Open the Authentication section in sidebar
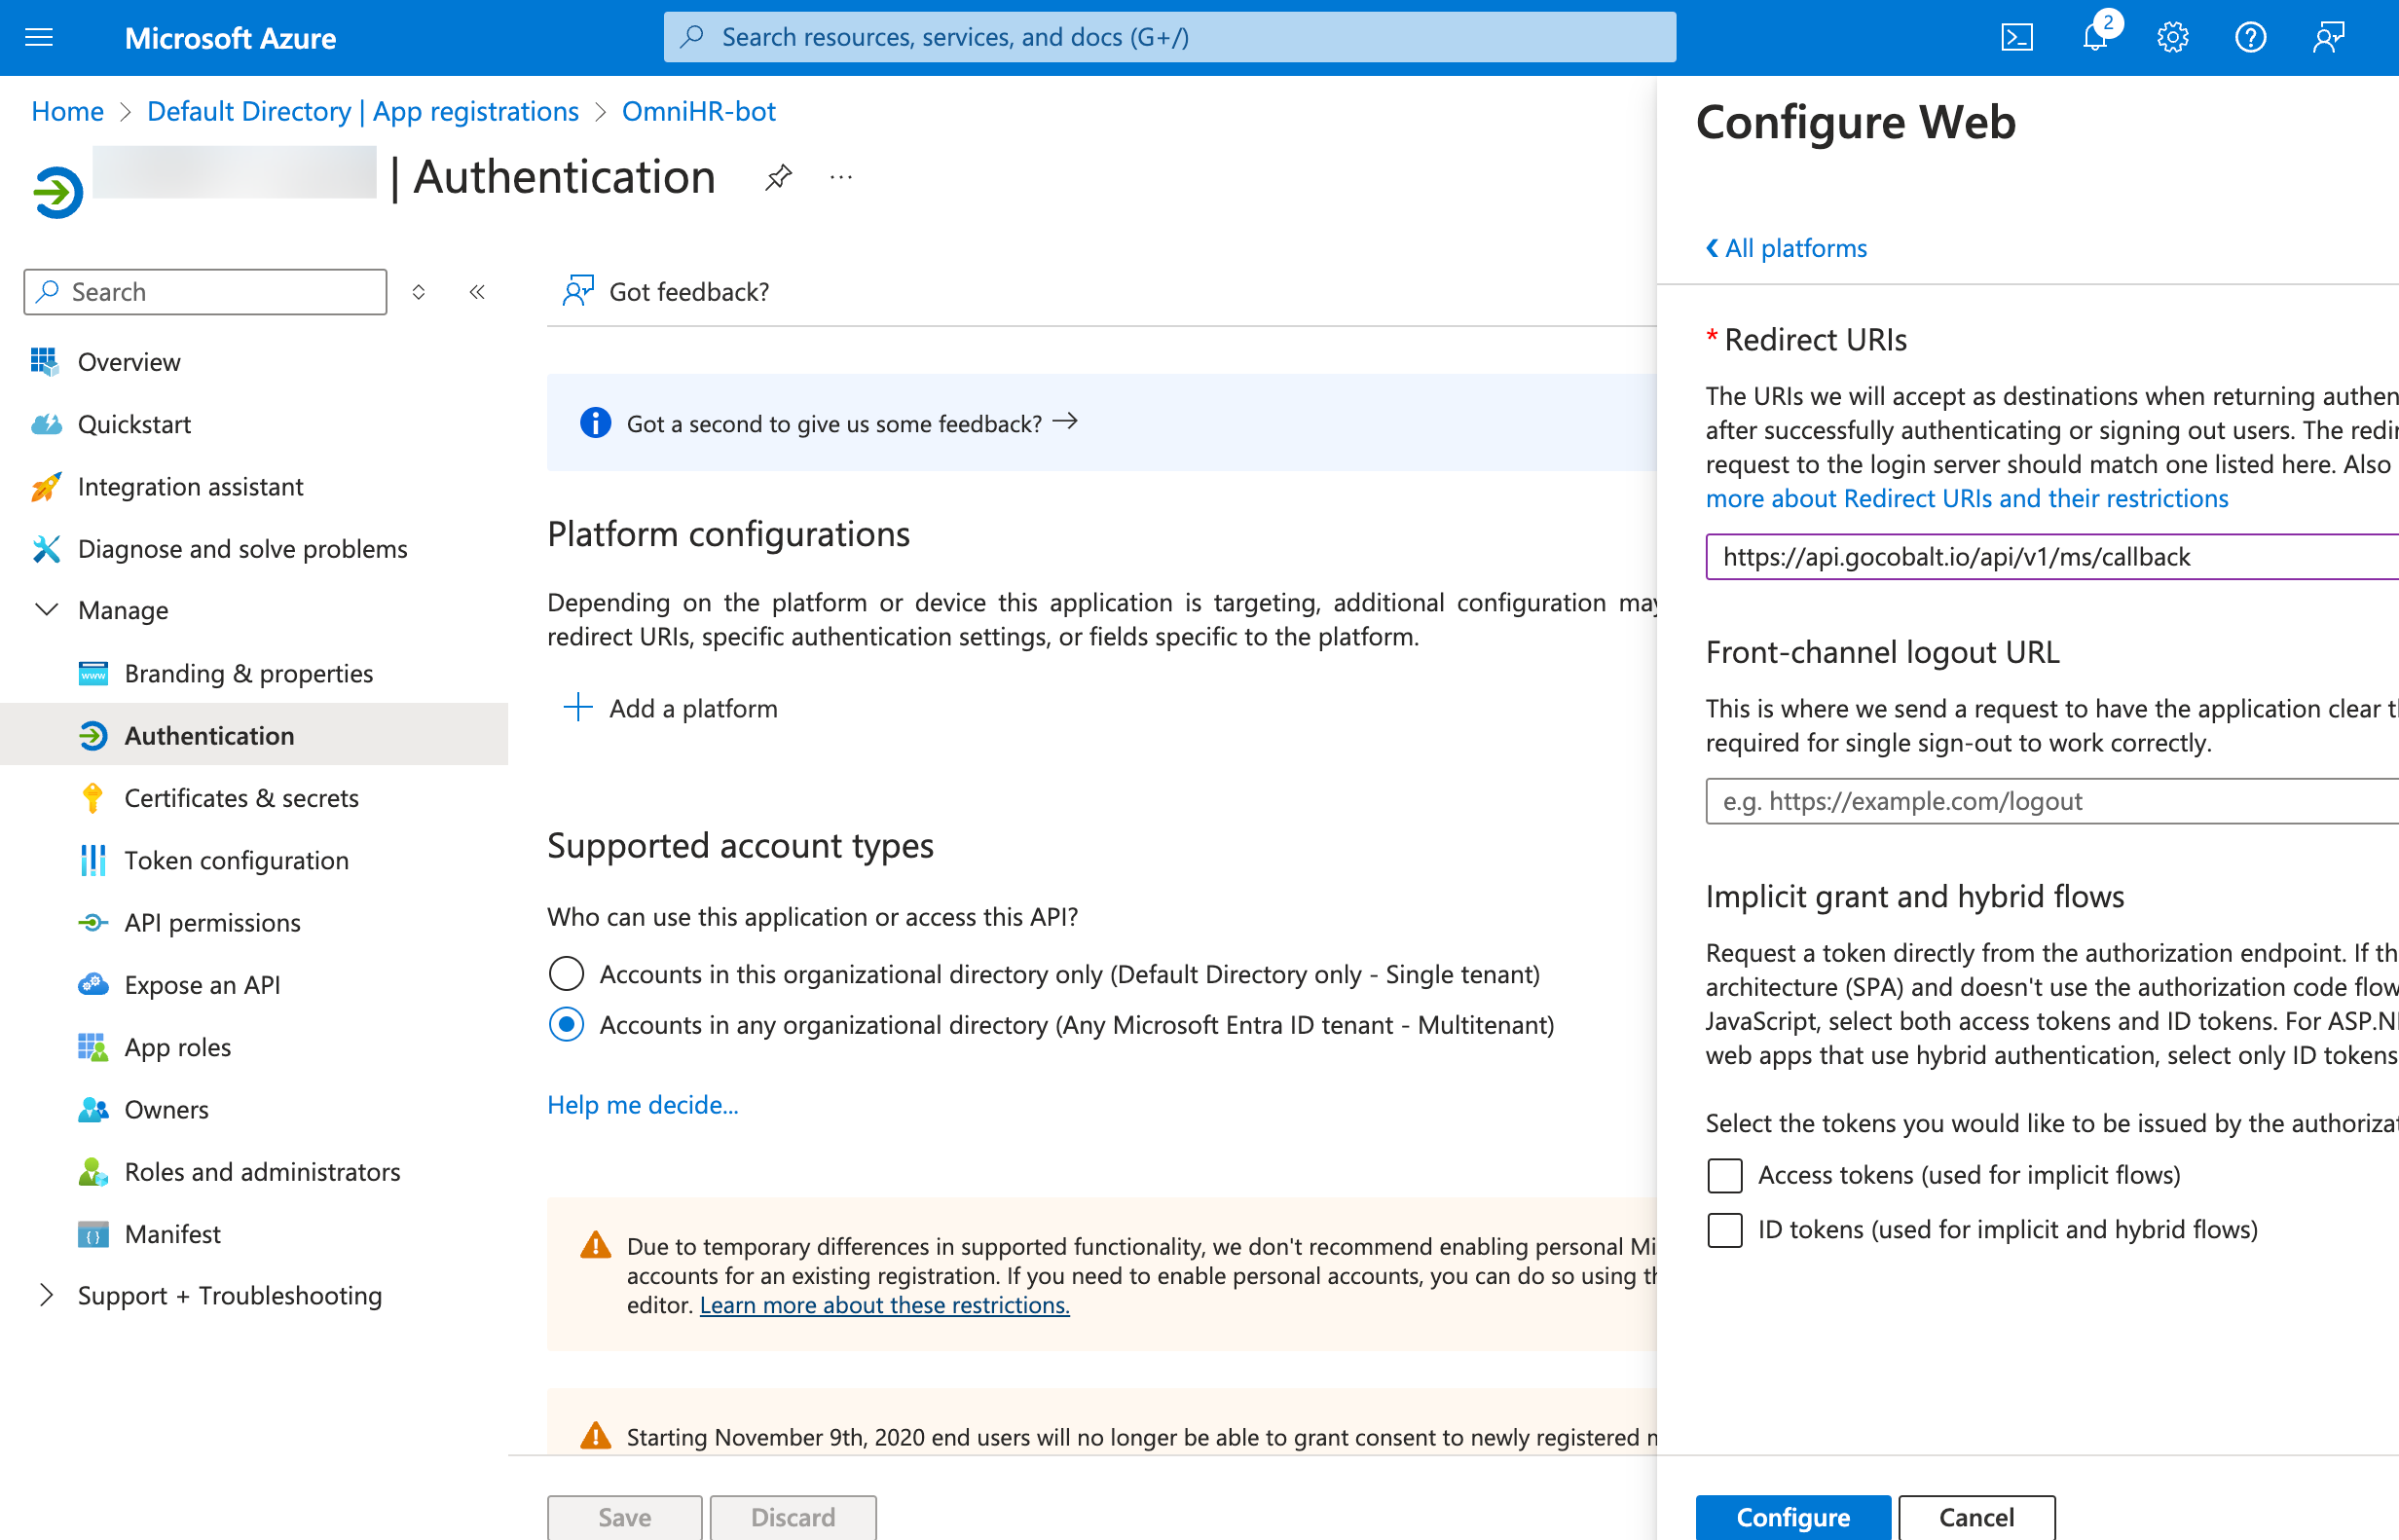Screen dimensions: 2399x1540 point(208,735)
